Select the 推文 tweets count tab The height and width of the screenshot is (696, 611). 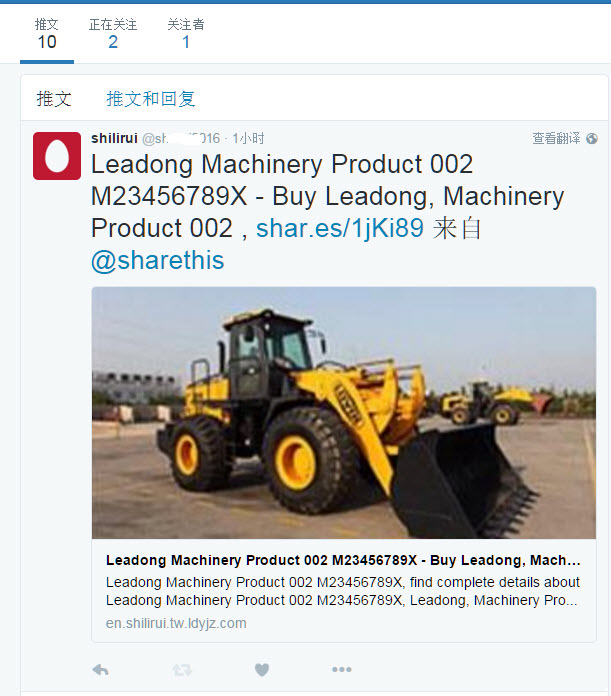click(x=47, y=35)
